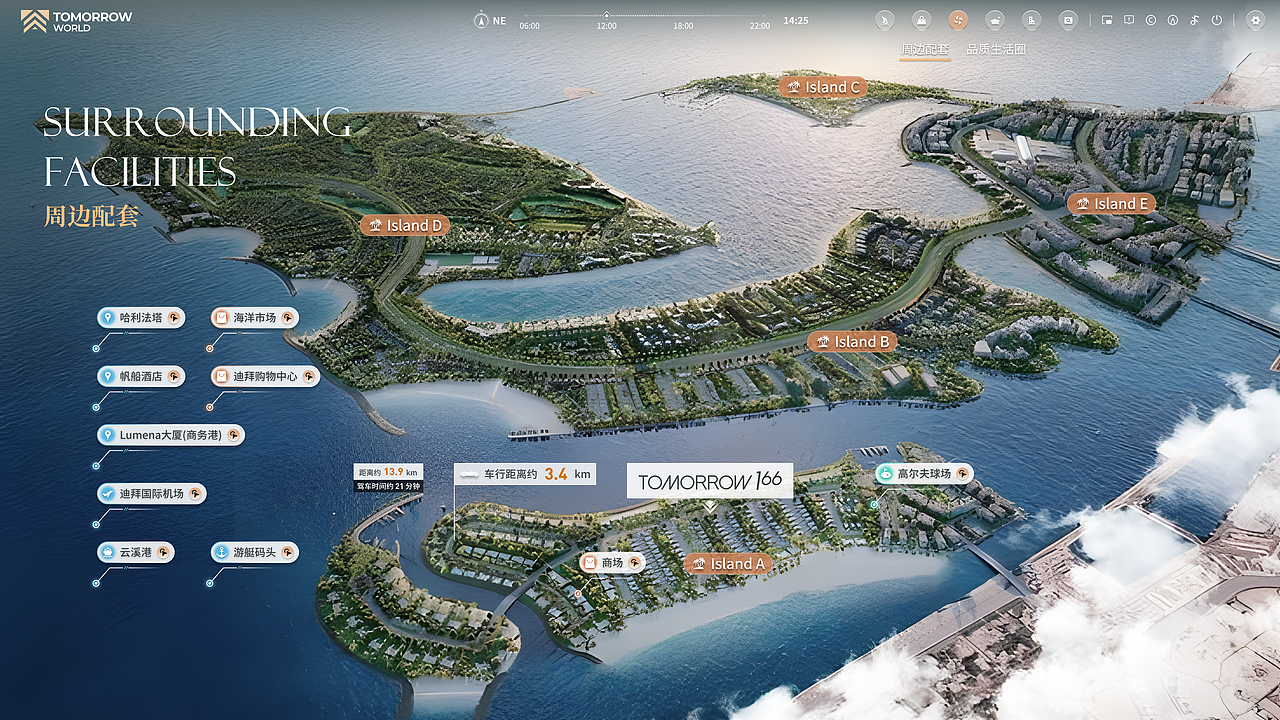The height and width of the screenshot is (720, 1280).
Task: Toggle the picture-in-picture icon
Action: click(1107, 20)
